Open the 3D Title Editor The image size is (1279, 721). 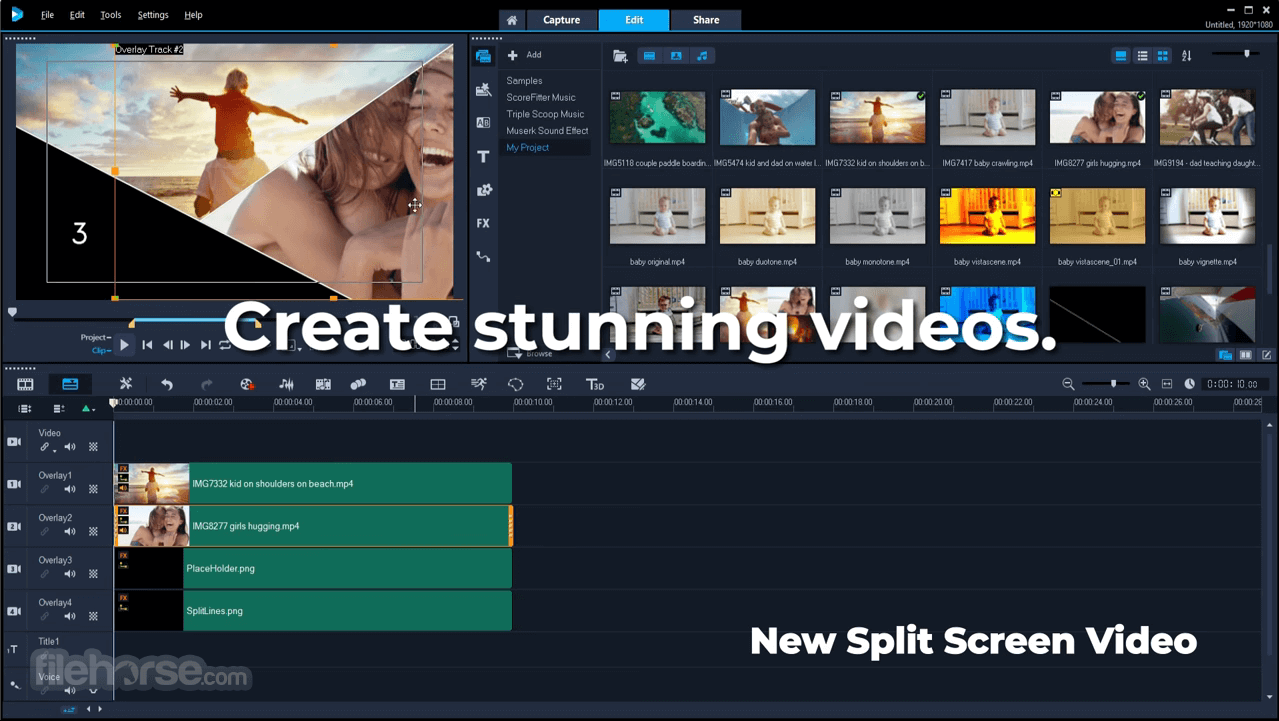point(595,384)
